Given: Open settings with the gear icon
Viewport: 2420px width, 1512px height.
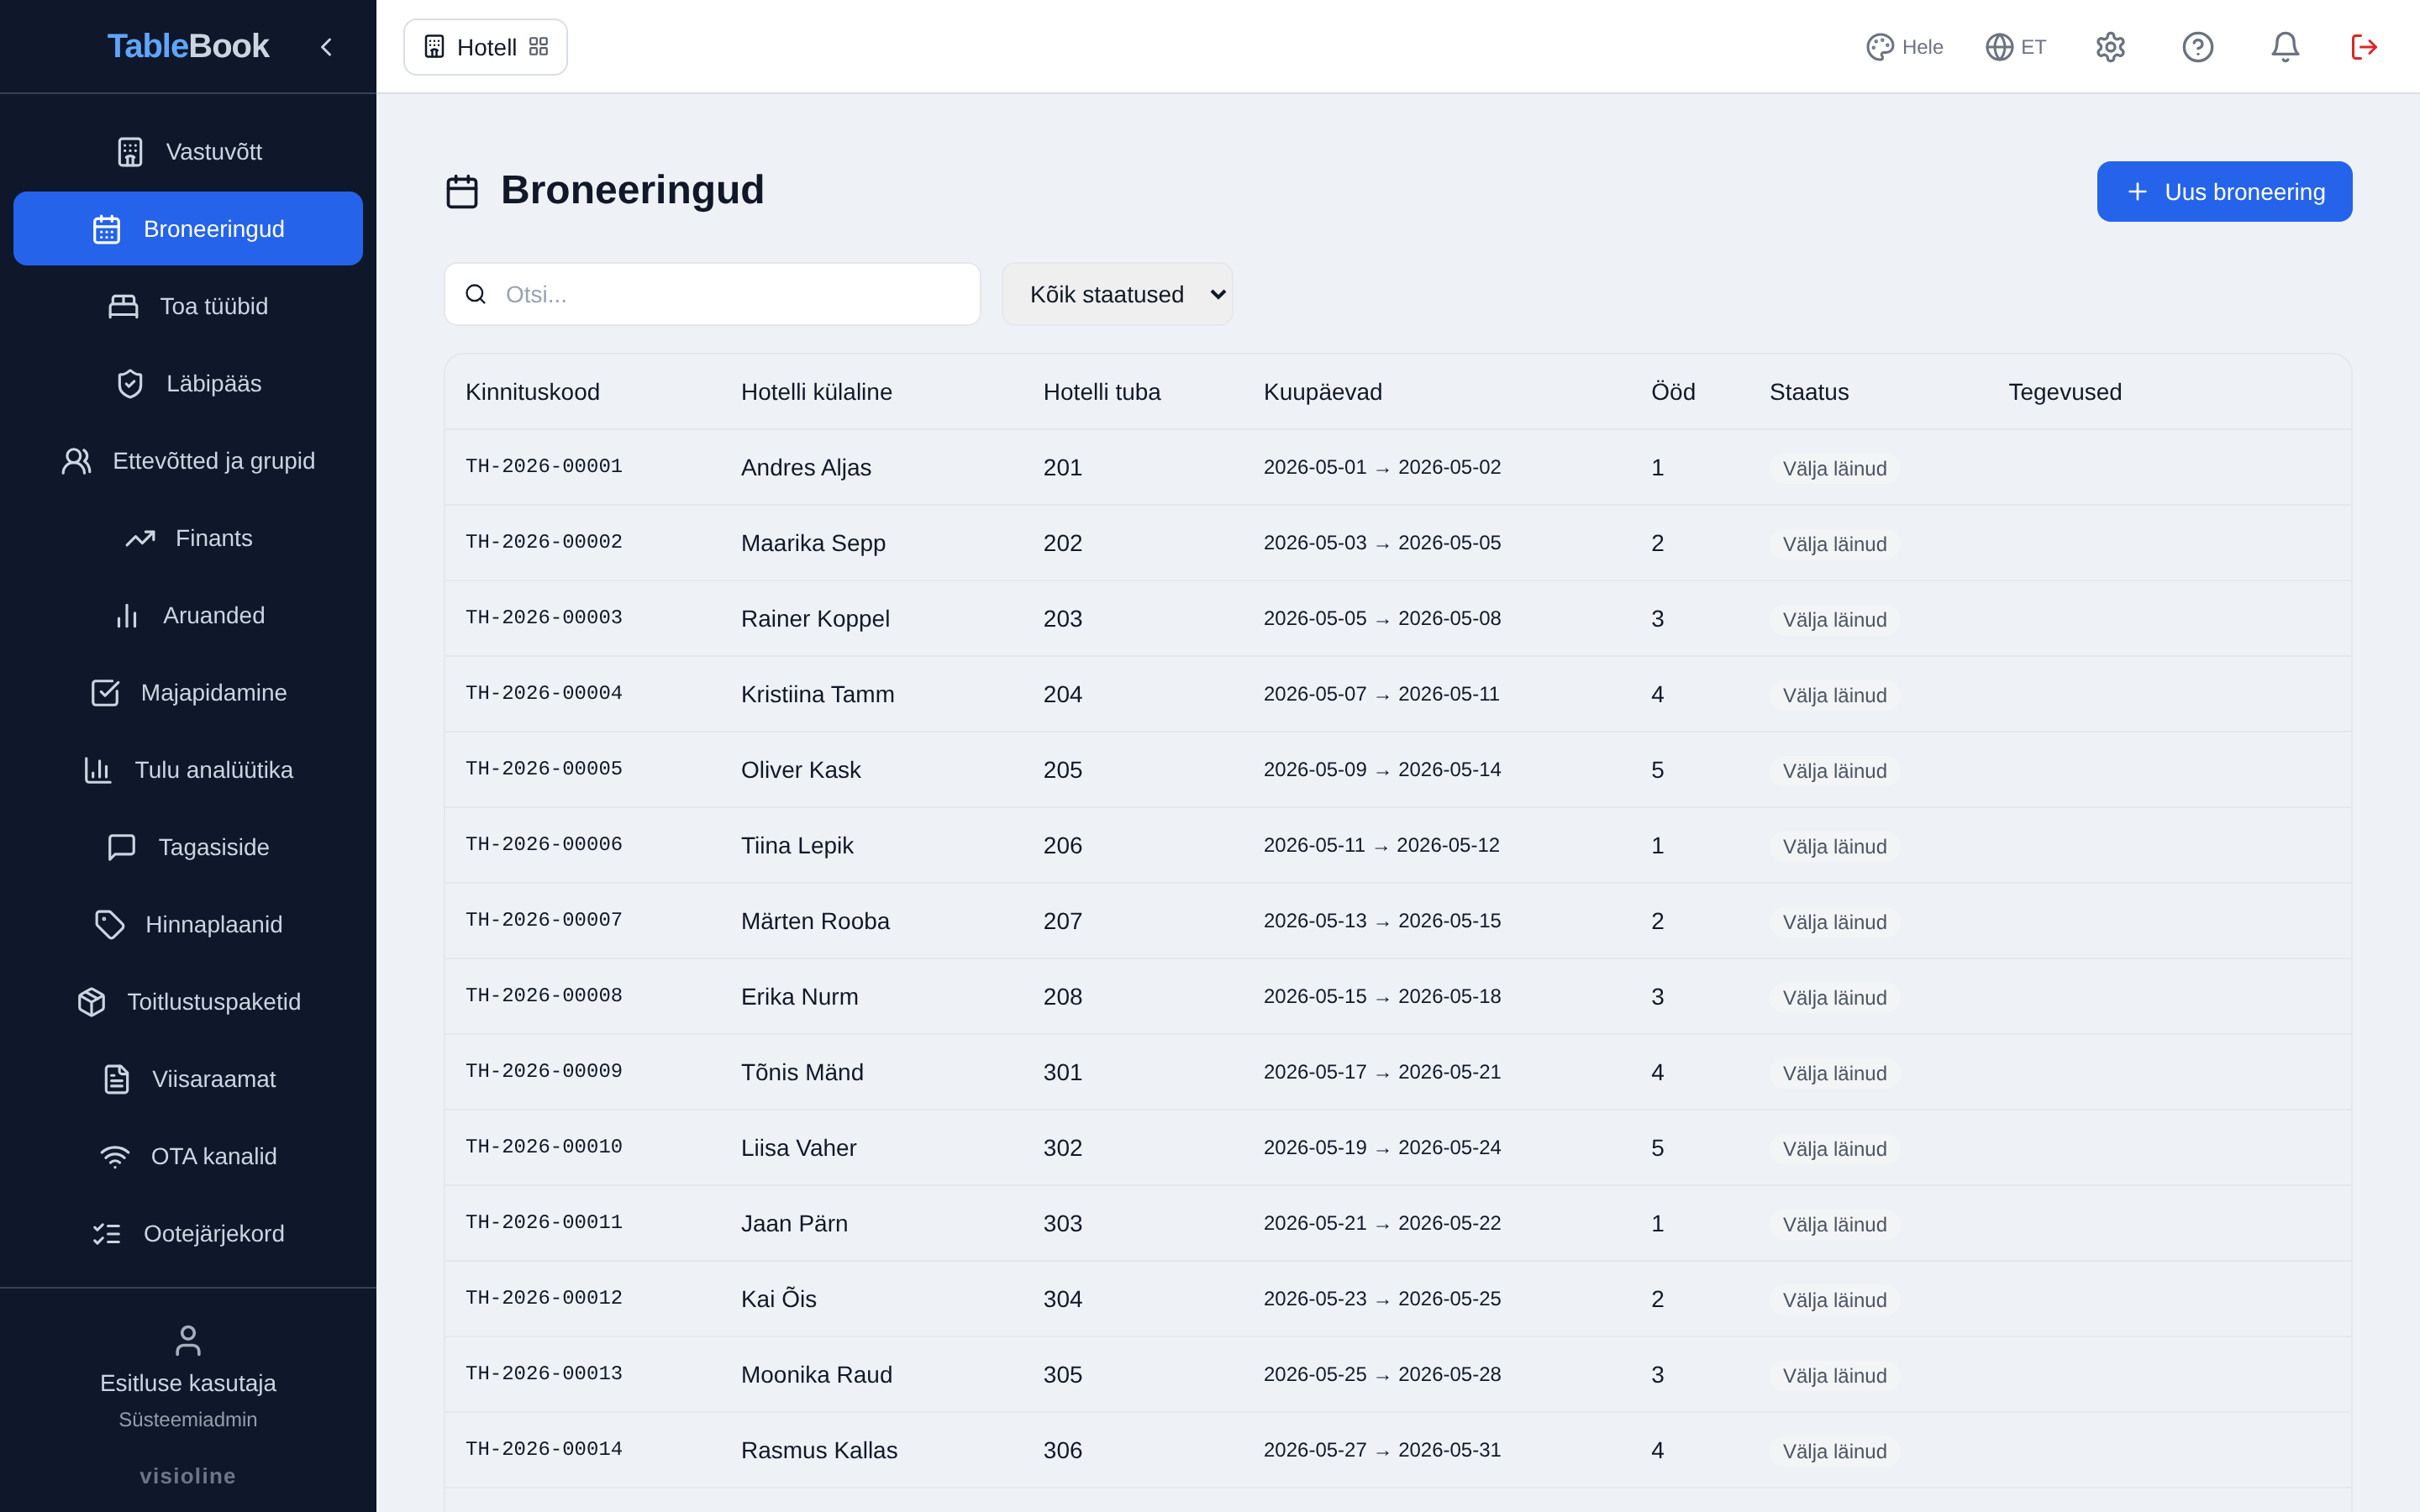Looking at the screenshot, I should tap(2110, 47).
